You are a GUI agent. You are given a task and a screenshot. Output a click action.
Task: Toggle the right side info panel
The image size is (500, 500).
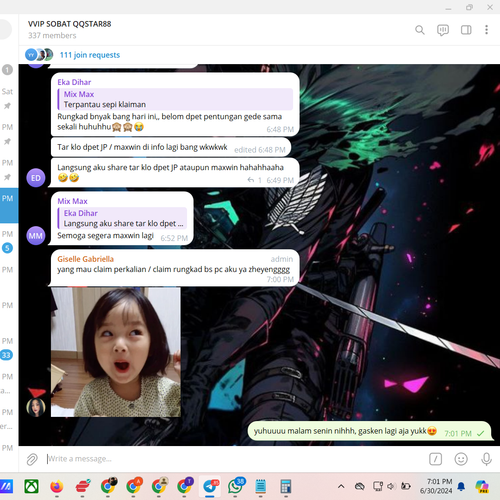(466, 30)
